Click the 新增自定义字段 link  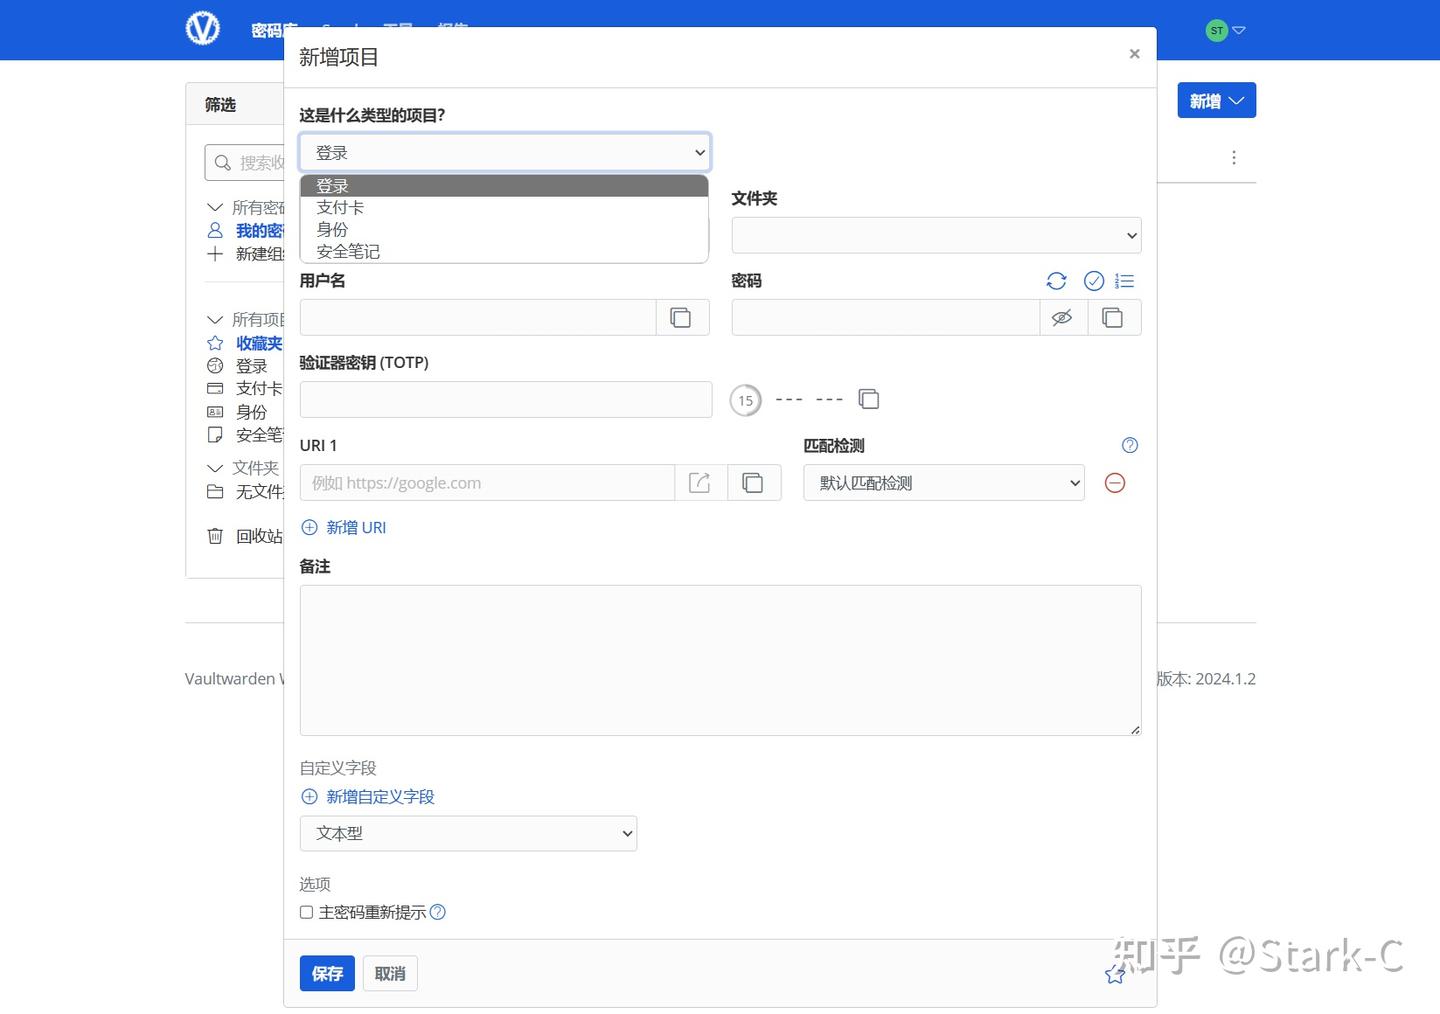point(380,796)
